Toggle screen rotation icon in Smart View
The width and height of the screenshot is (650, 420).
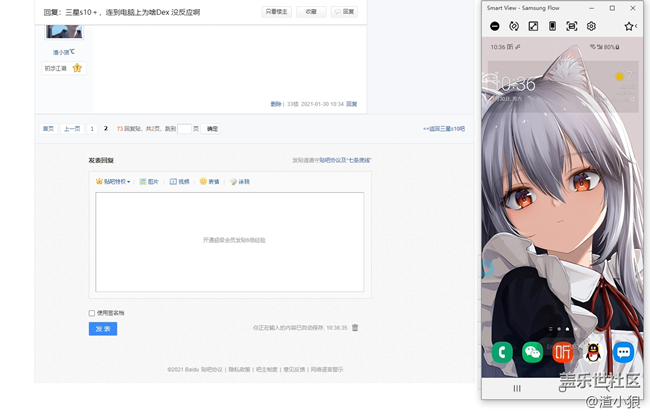click(x=514, y=27)
